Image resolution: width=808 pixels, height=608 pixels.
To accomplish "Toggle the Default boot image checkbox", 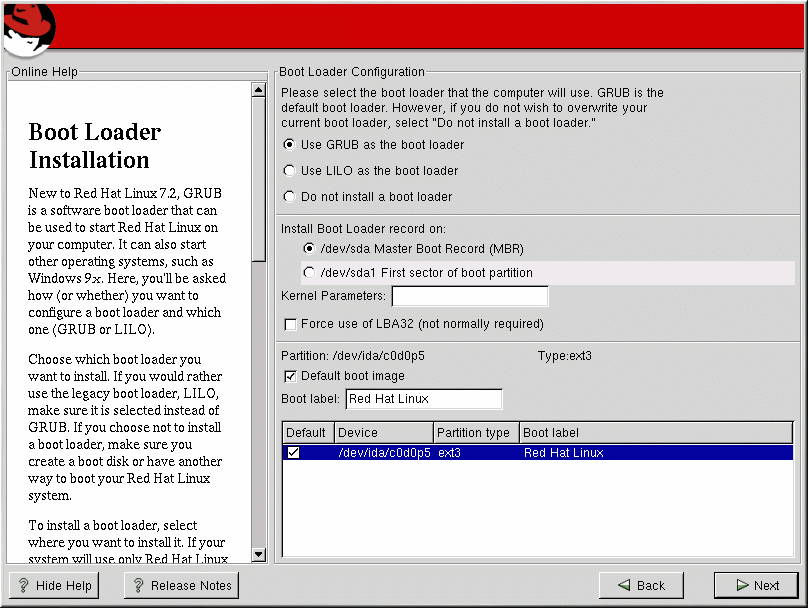I will coord(291,376).
